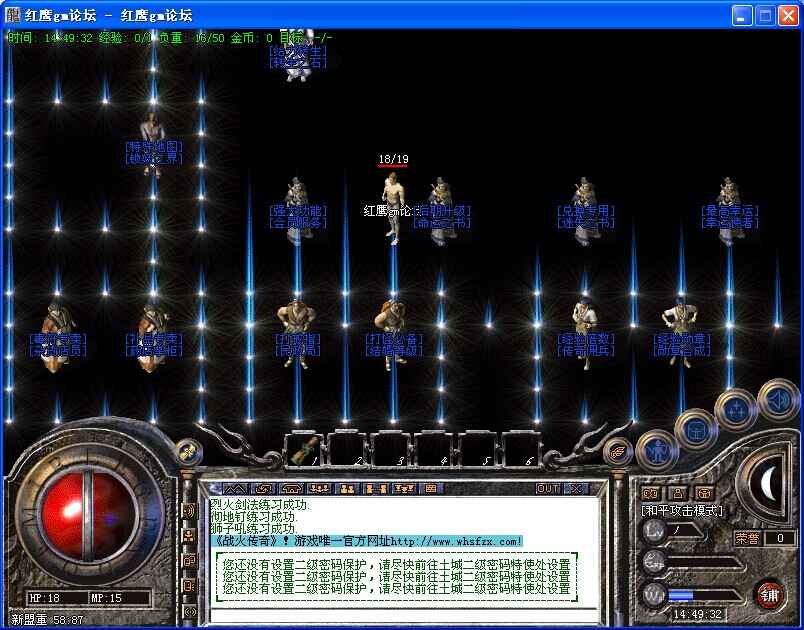Screen dimensions: 804x630
Task: Click the linked-figures trade icon in chat toolbar
Action: coord(375,489)
